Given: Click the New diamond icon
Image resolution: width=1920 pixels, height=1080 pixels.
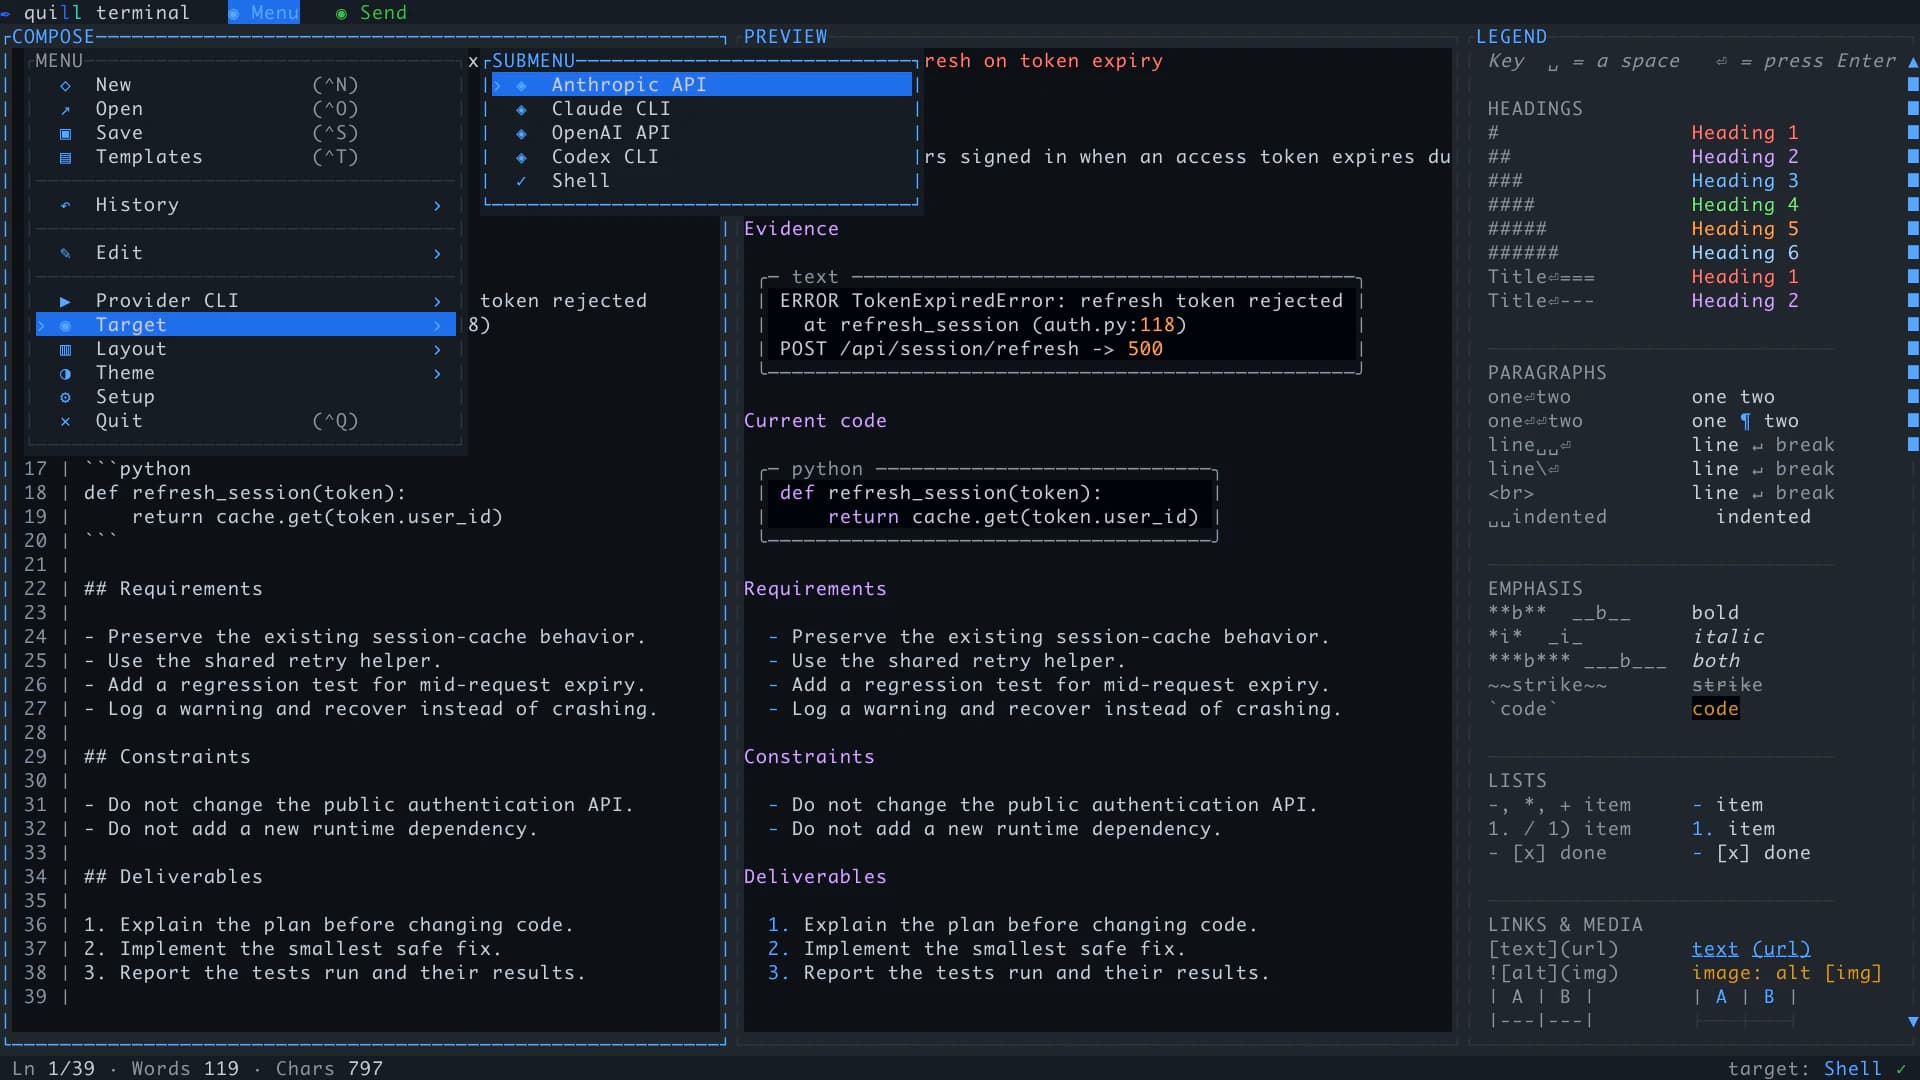Looking at the screenshot, I should [x=65, y=86].
